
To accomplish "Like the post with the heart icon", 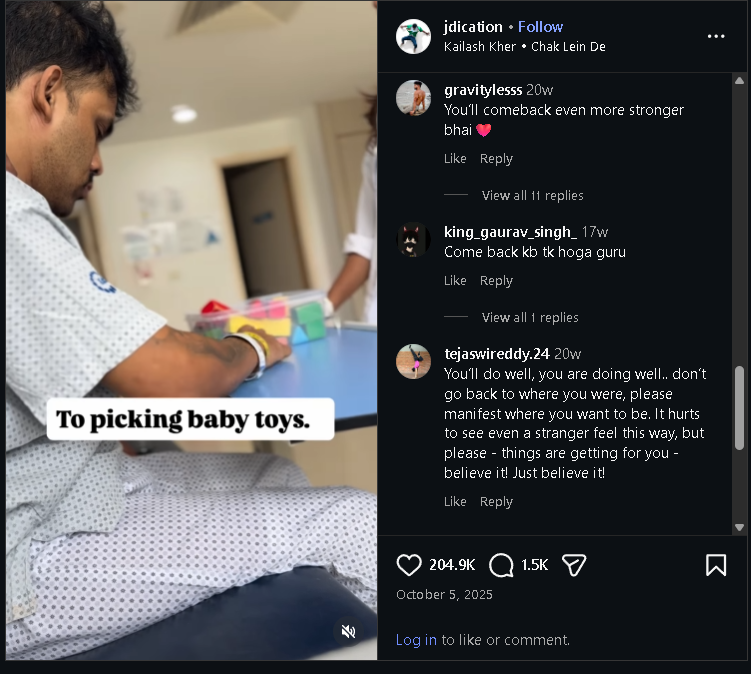I will click(409, 565).
